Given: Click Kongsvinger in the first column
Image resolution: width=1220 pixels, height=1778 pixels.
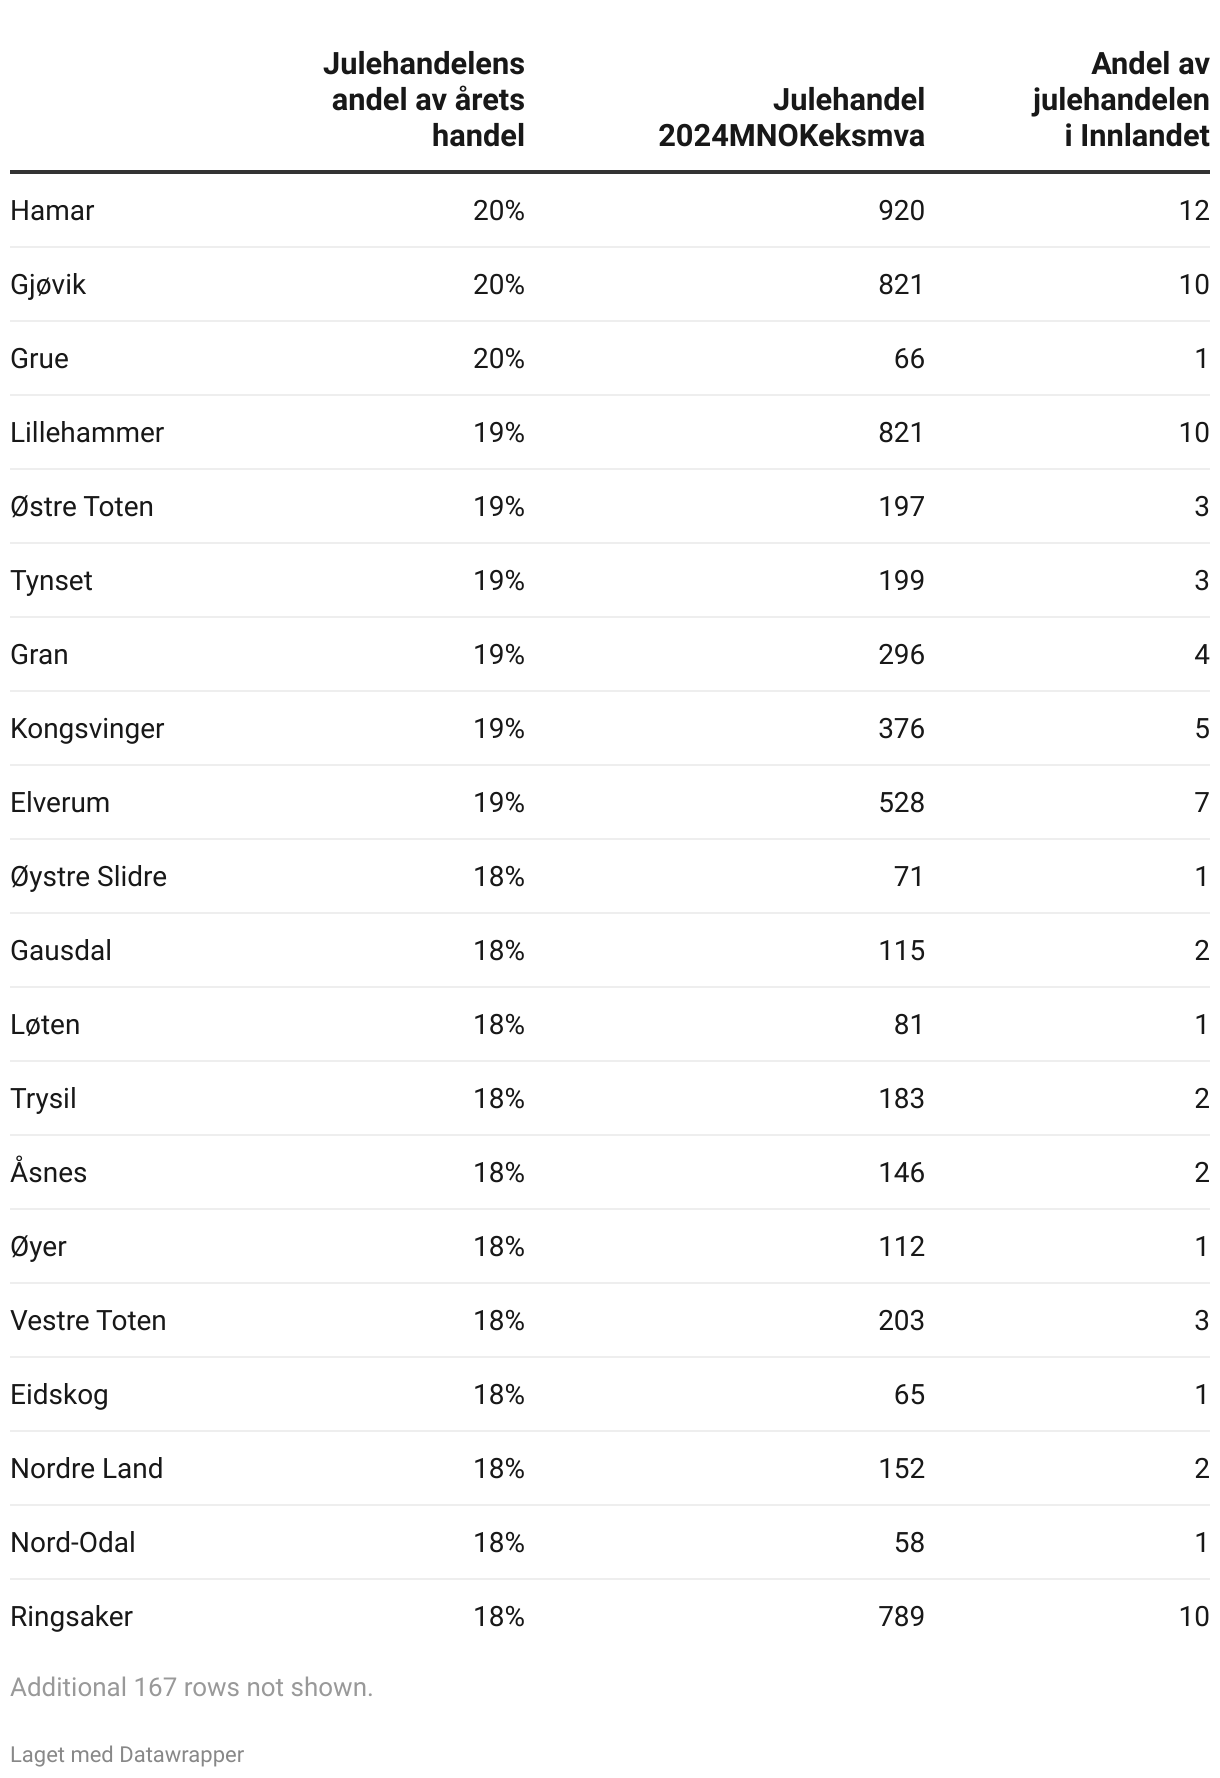Looking at the screenshot, I should [87, 729].
